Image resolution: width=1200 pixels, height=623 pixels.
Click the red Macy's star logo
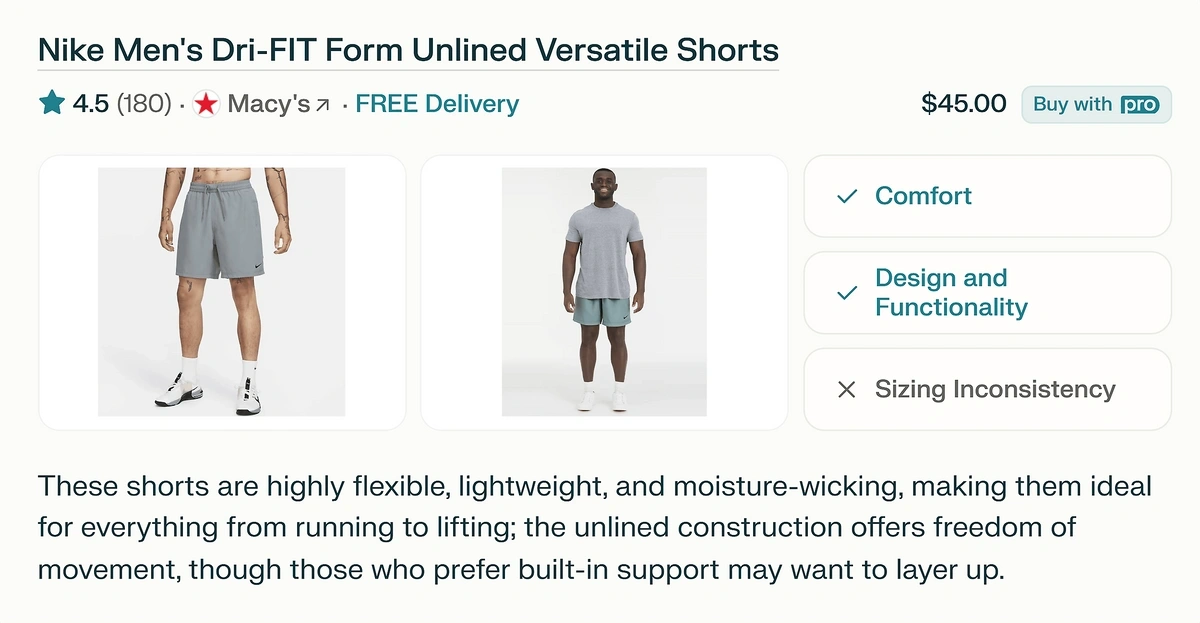coord(206,104)
